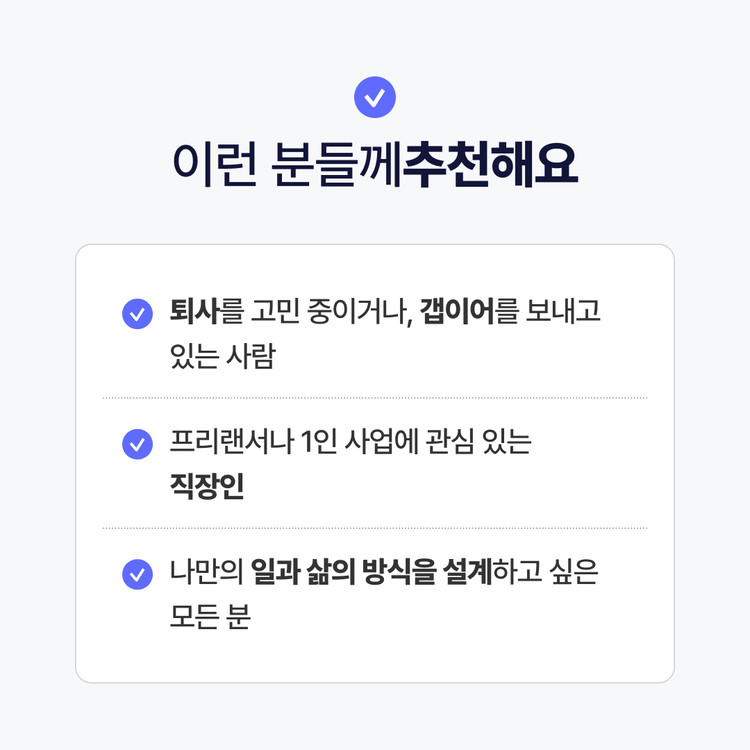Click the large checkmark badge above the heading
Viewport: 750px width, 750px height.
[375, 97]
